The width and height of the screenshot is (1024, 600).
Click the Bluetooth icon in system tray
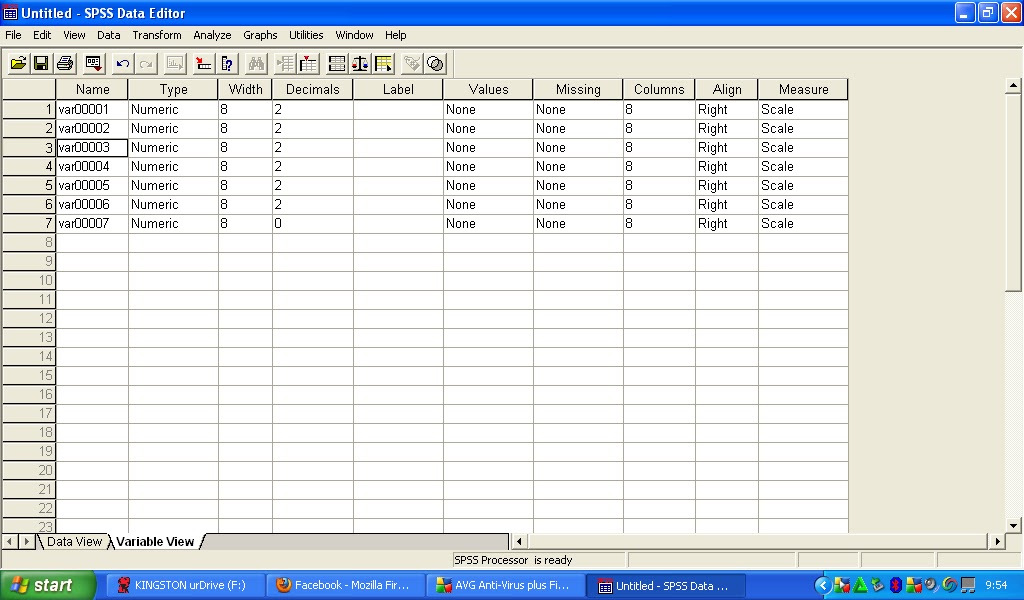point(896,585)
